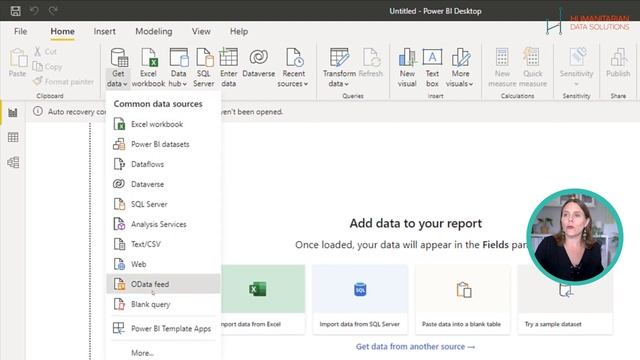Click the Format painter button

(64, 82)
